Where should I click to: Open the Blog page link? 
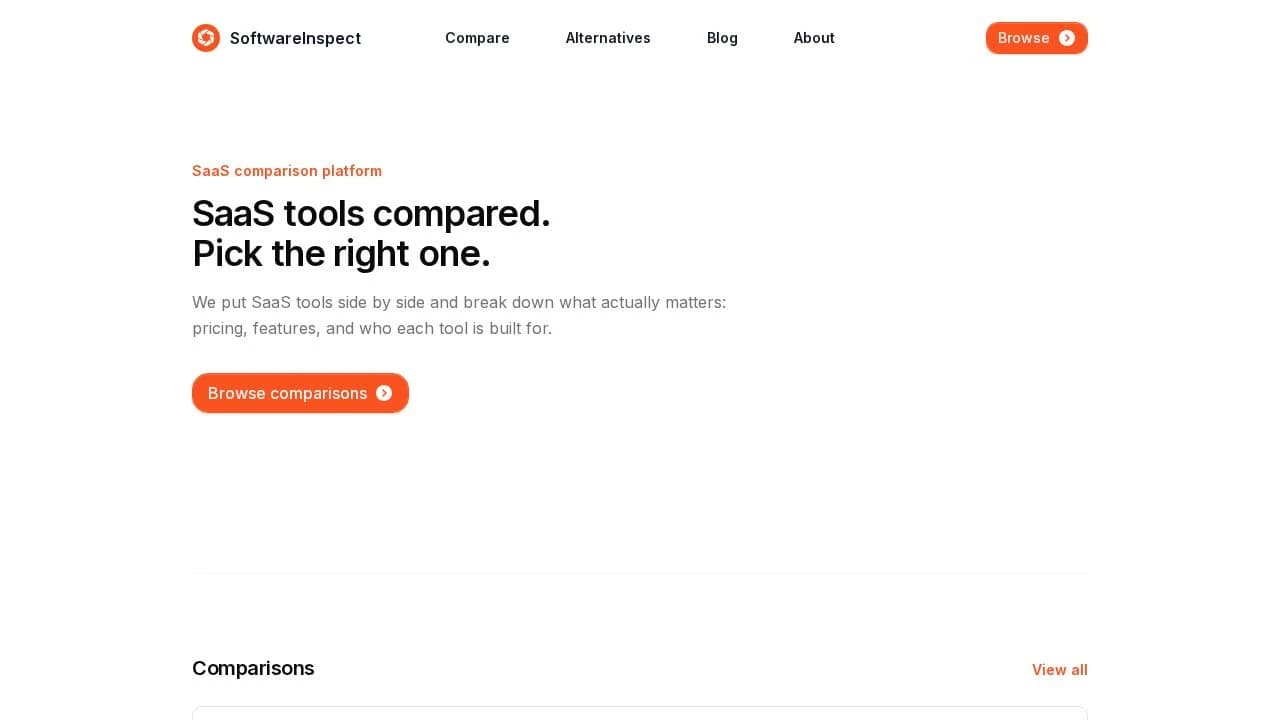(x=722, y=38)
